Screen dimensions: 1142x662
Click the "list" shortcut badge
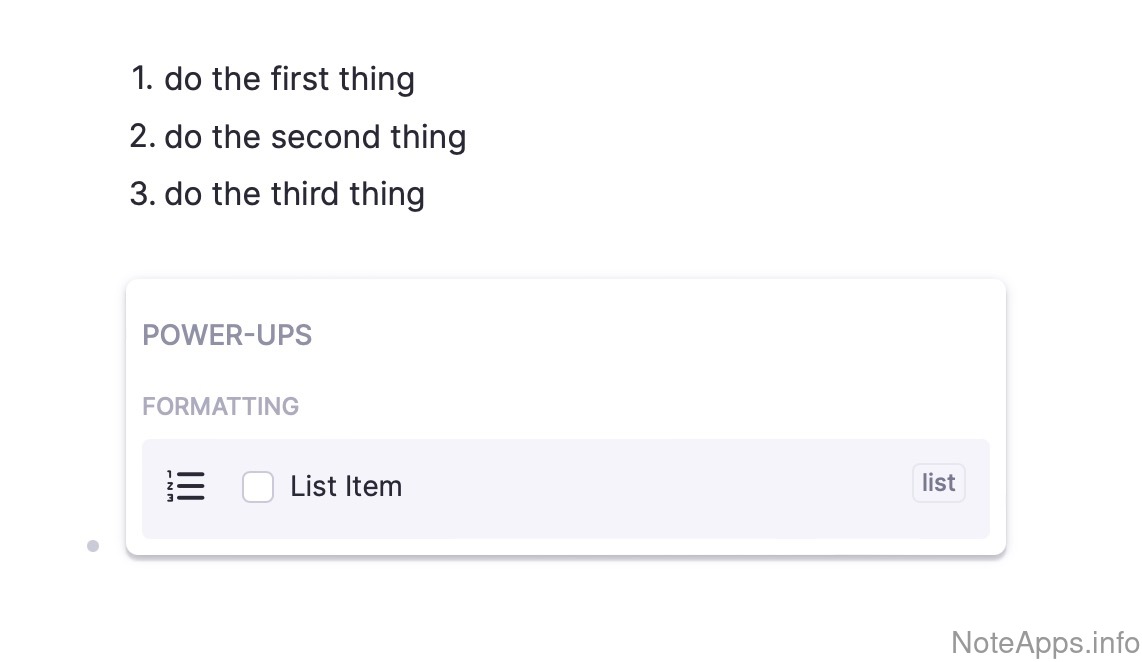click(x=938, y=483)
